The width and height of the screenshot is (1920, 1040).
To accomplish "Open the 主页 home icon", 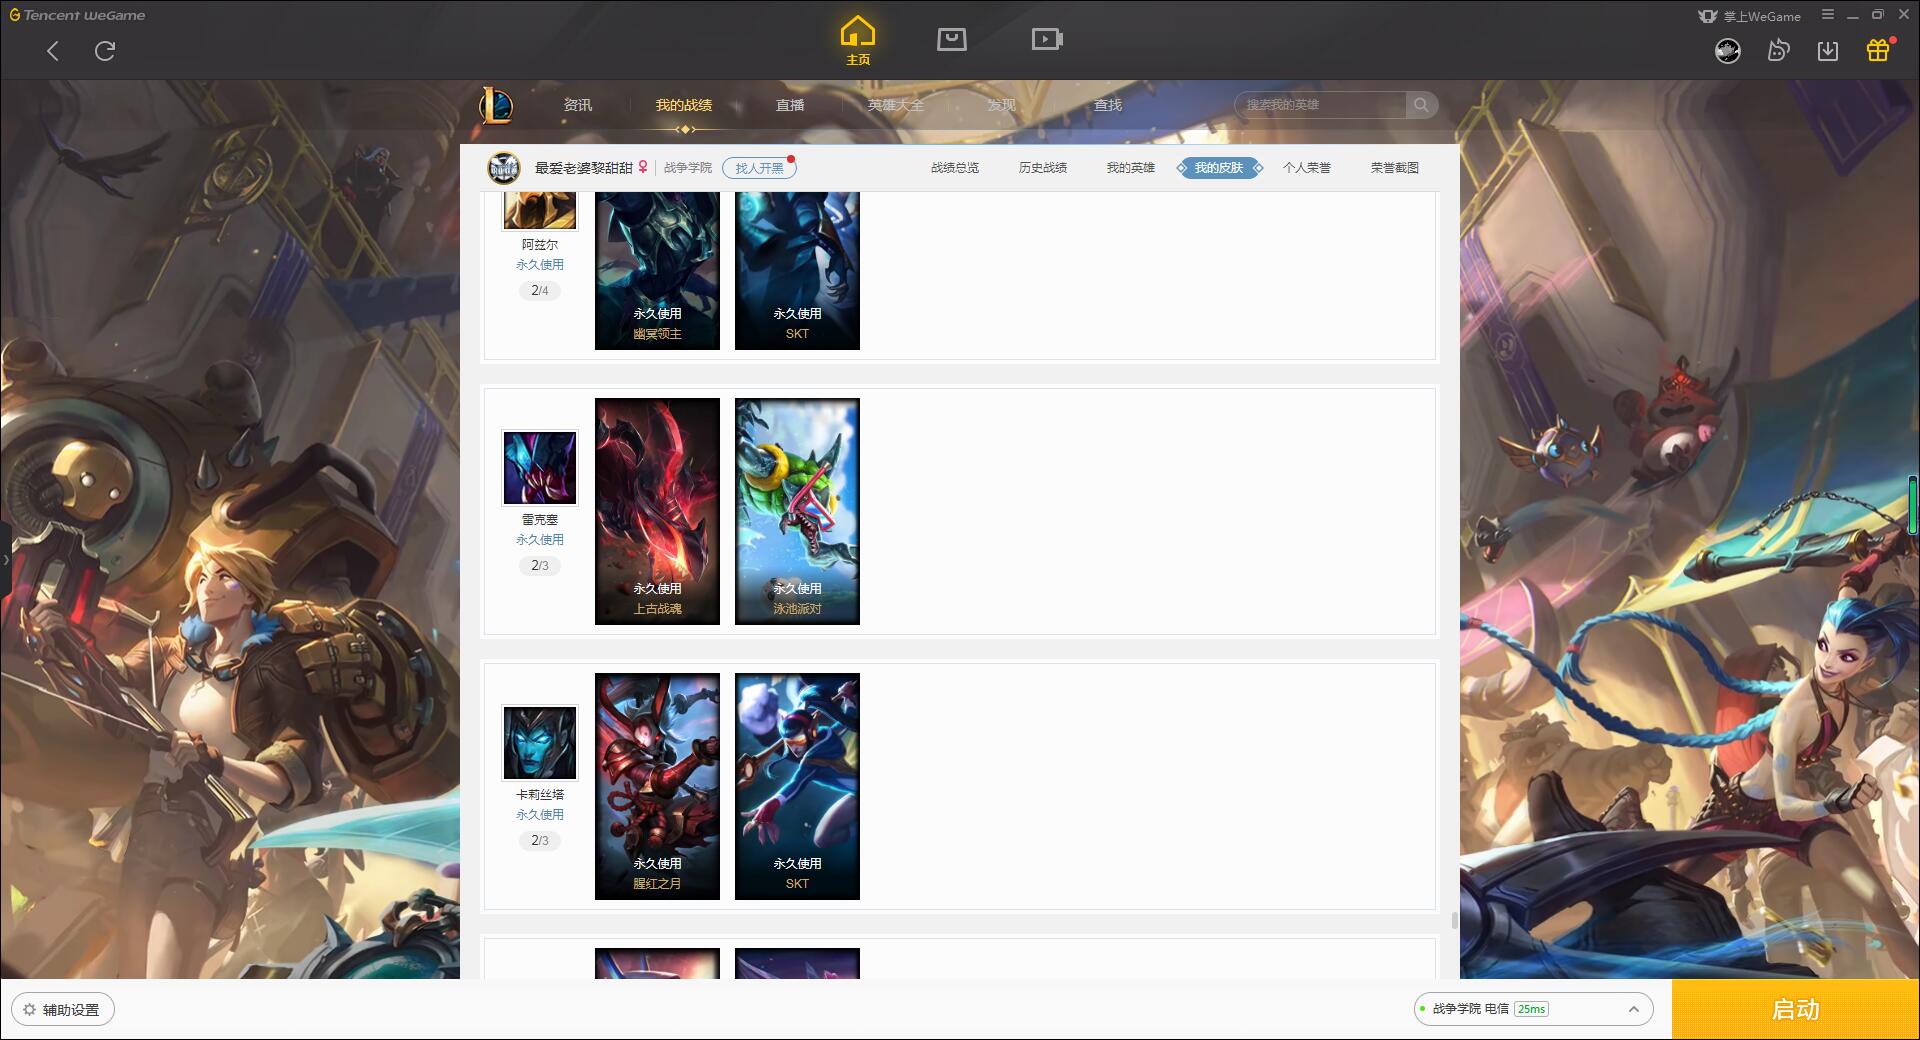I will pyautogui.click(x=858, y=40).
